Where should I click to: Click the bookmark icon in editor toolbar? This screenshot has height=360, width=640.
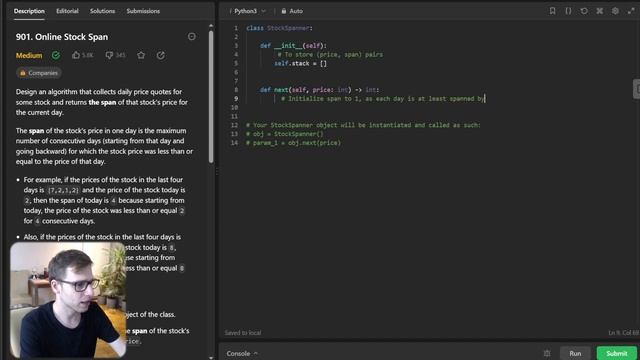[x=552, y=11]
